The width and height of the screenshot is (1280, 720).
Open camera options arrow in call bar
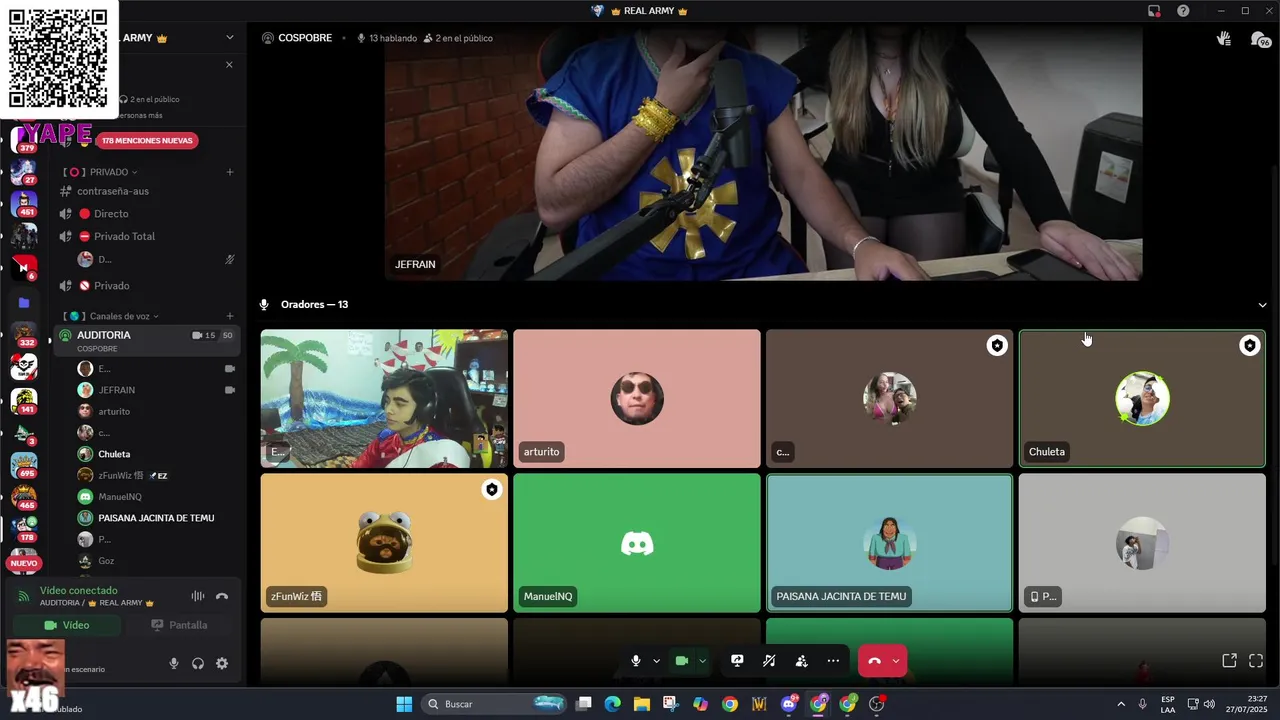[x=702, y=661]
